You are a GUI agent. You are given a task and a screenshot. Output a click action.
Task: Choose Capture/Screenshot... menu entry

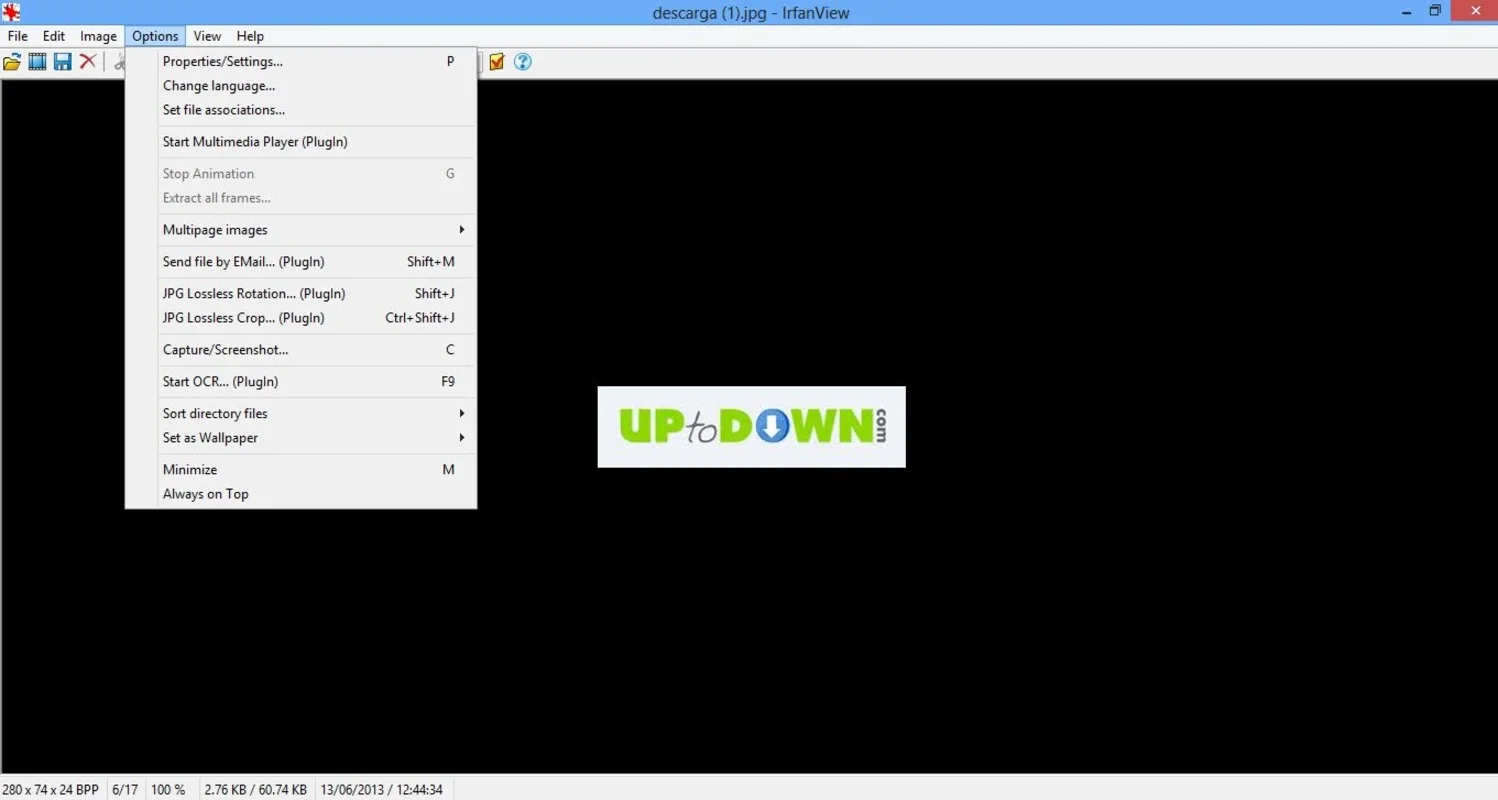[316, 350]
